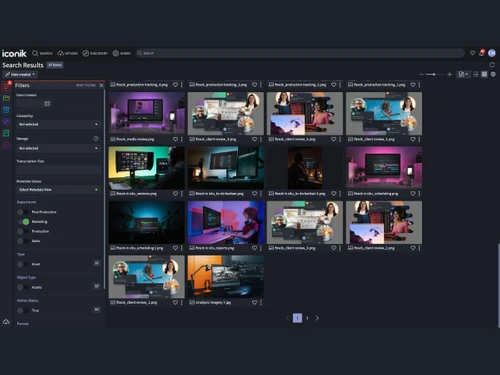Toggle the Asset type filter
The width and height of the screenshot is (500, 375).
pyautogui.click(x=23, y=264)
